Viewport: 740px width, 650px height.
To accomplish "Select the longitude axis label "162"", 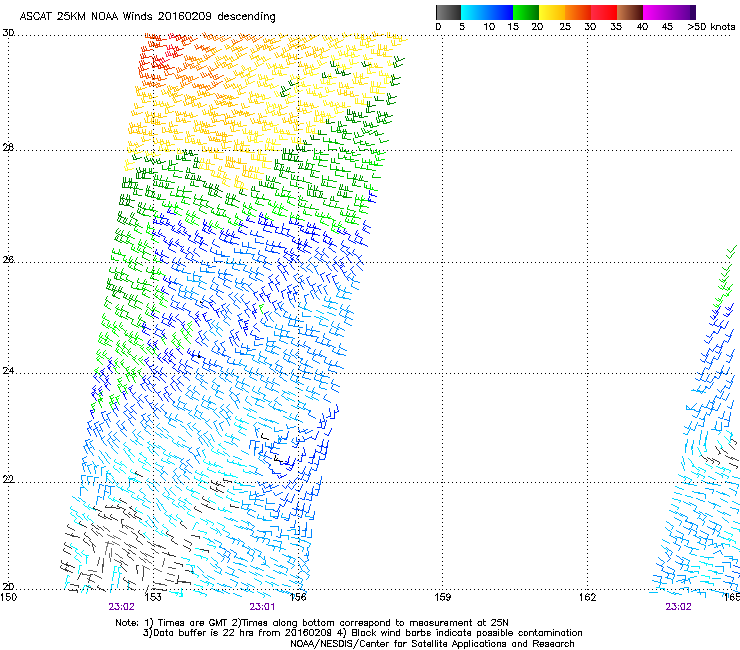I will pos(587,597).
